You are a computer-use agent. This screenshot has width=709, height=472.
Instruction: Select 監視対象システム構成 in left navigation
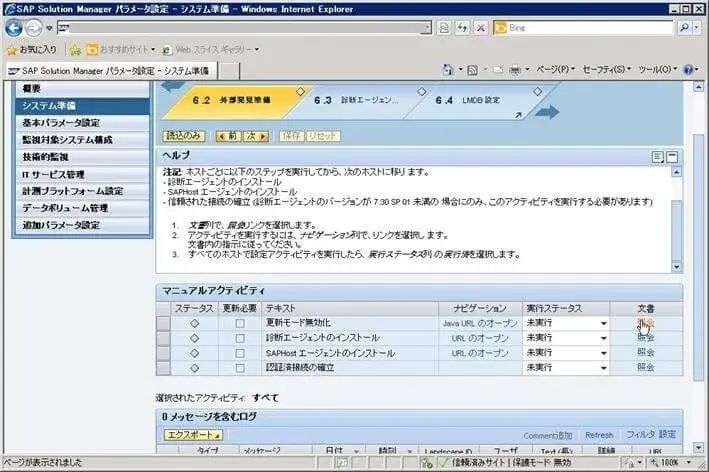pos(83,140)
